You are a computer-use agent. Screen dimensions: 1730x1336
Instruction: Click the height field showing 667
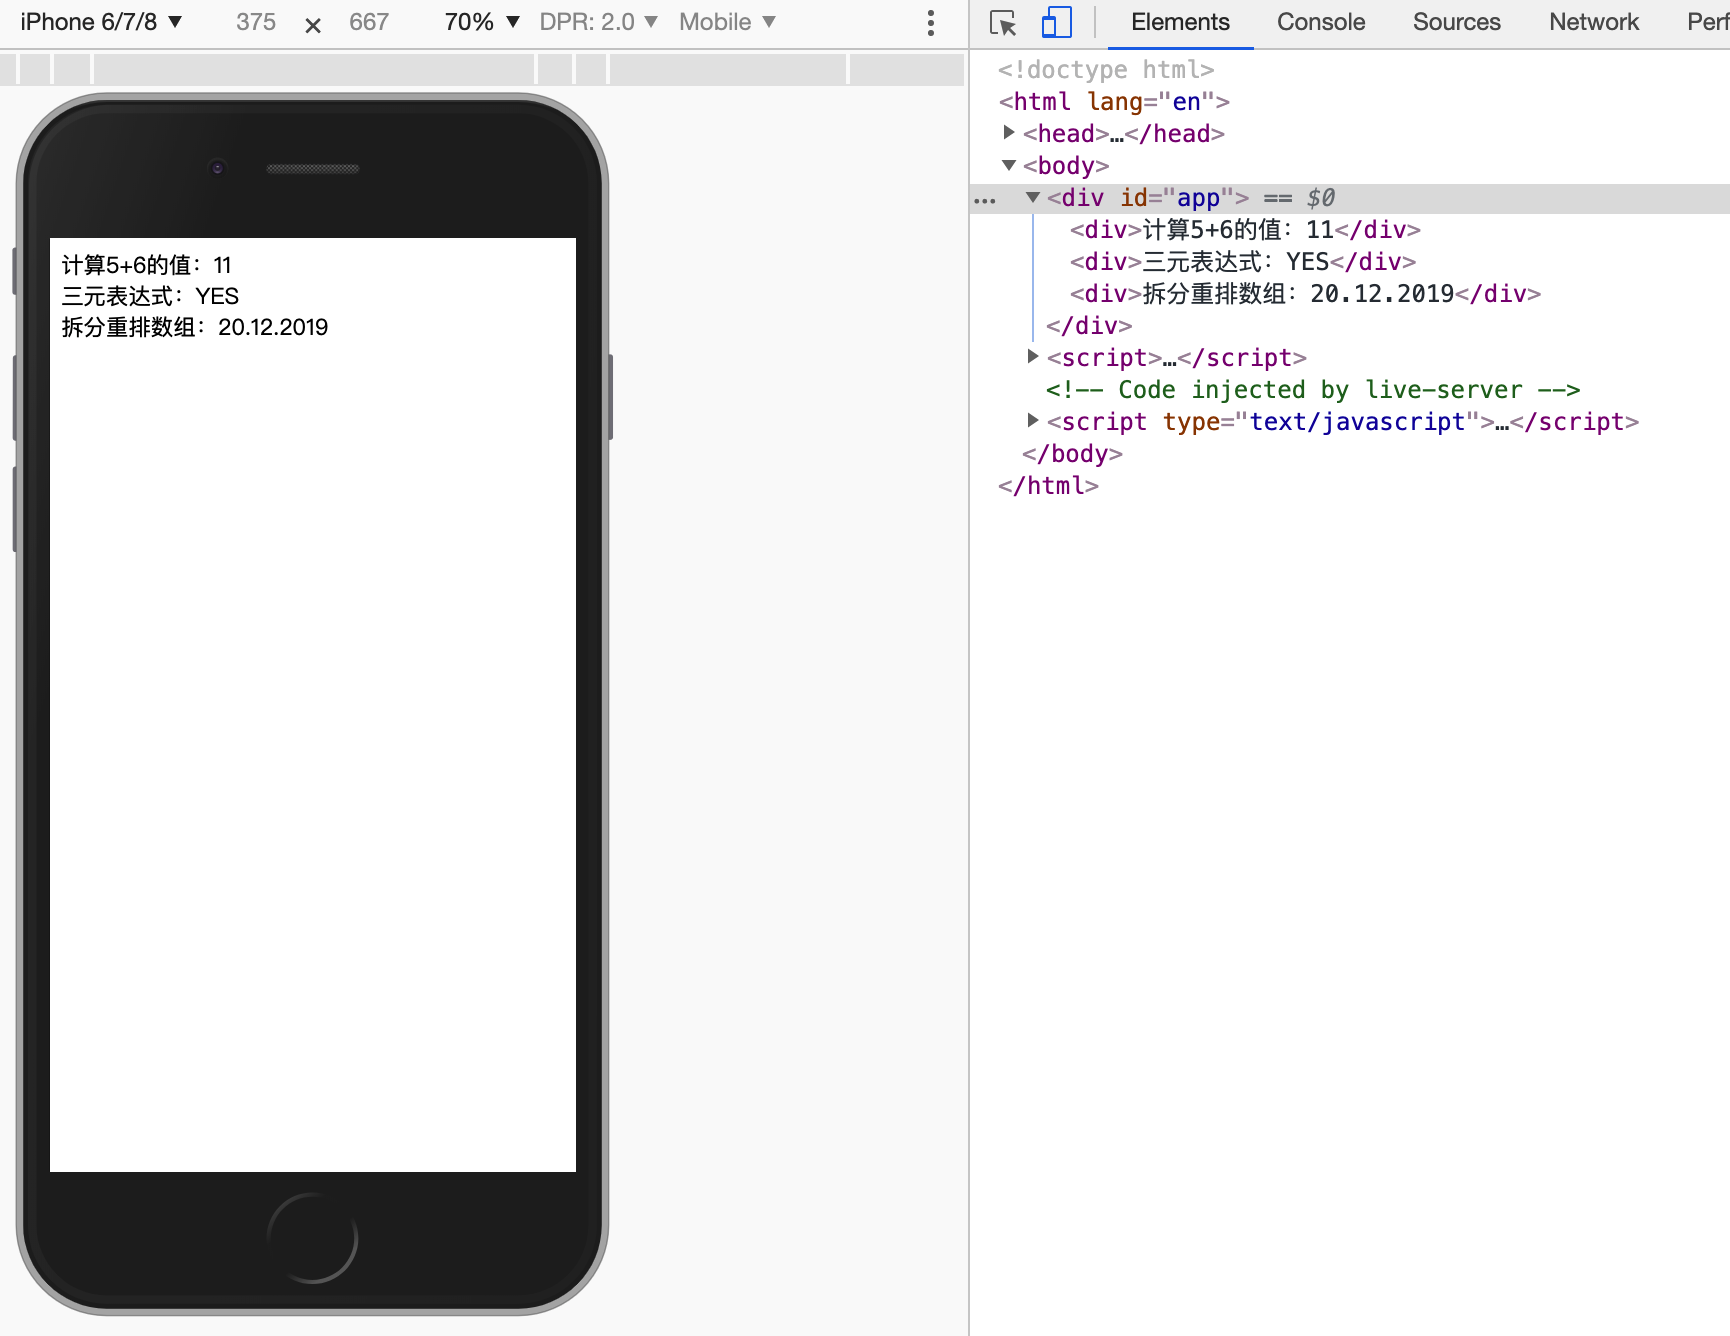click(369, 22)
